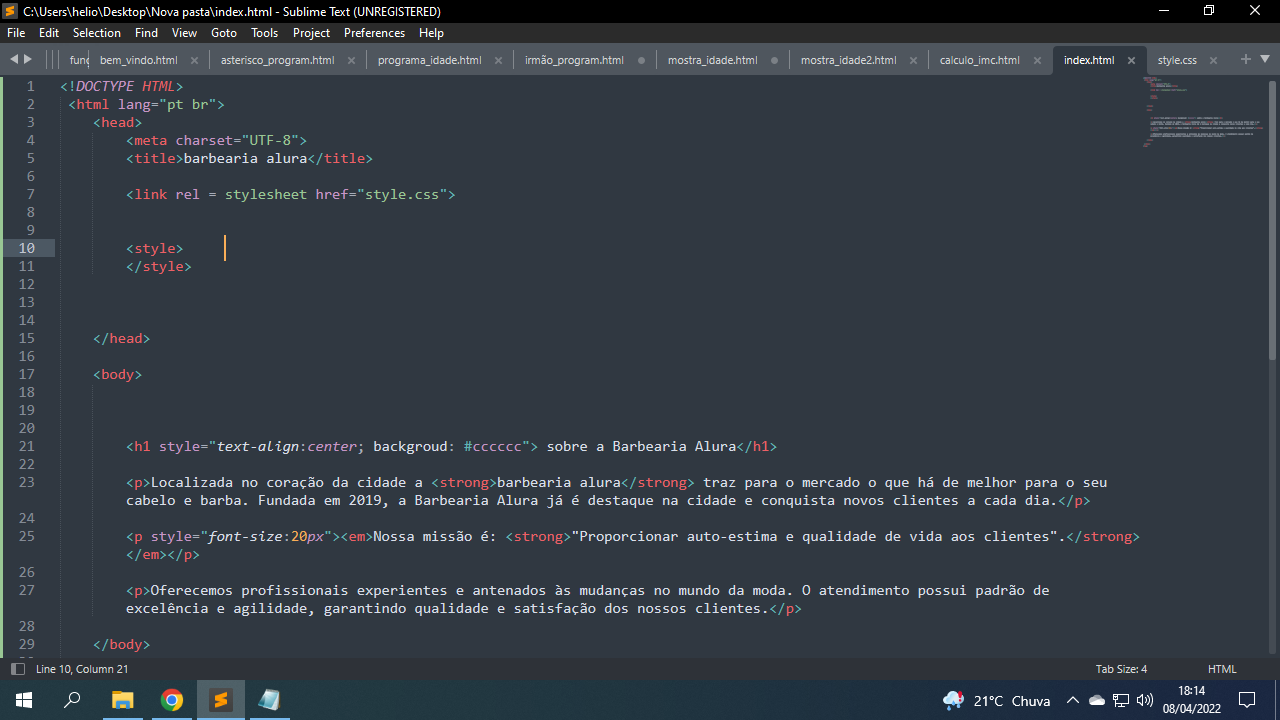Open File Explorer from taskbar
The width and height of the screenshot is (1280, 720).
tap(122, 700)
